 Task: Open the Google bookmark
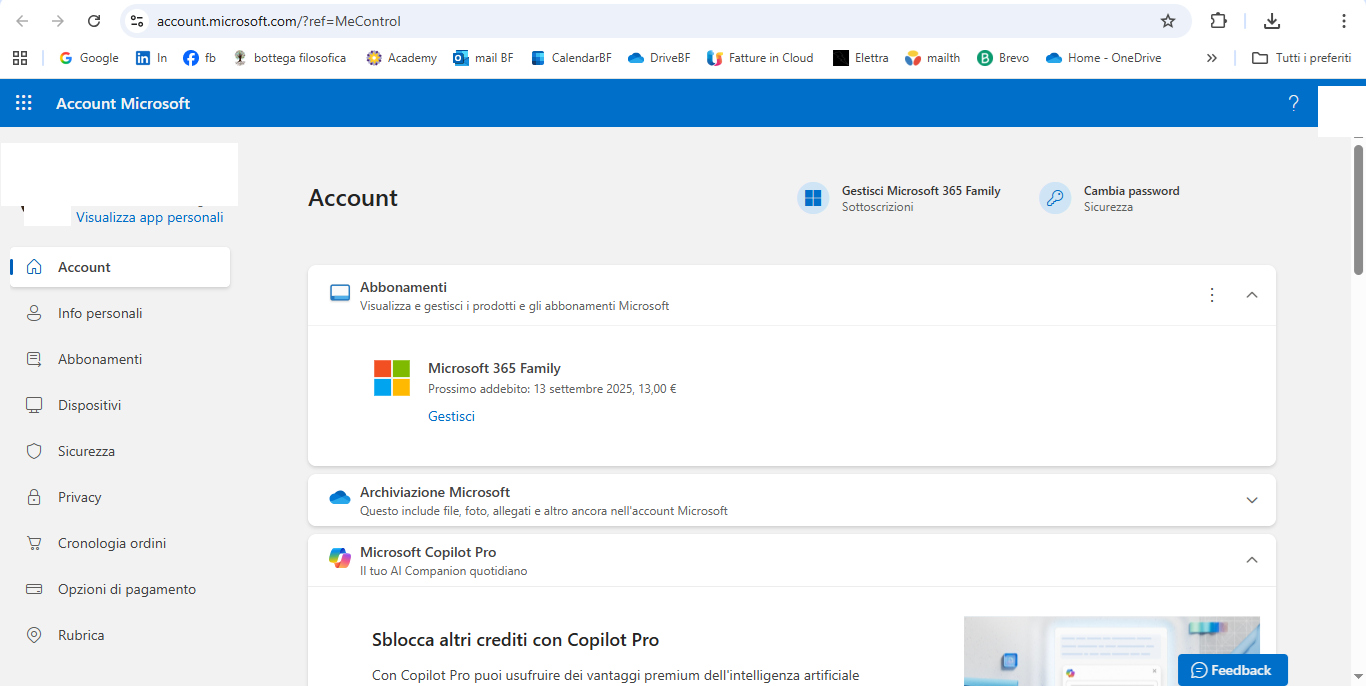click(x=88, y=58)
